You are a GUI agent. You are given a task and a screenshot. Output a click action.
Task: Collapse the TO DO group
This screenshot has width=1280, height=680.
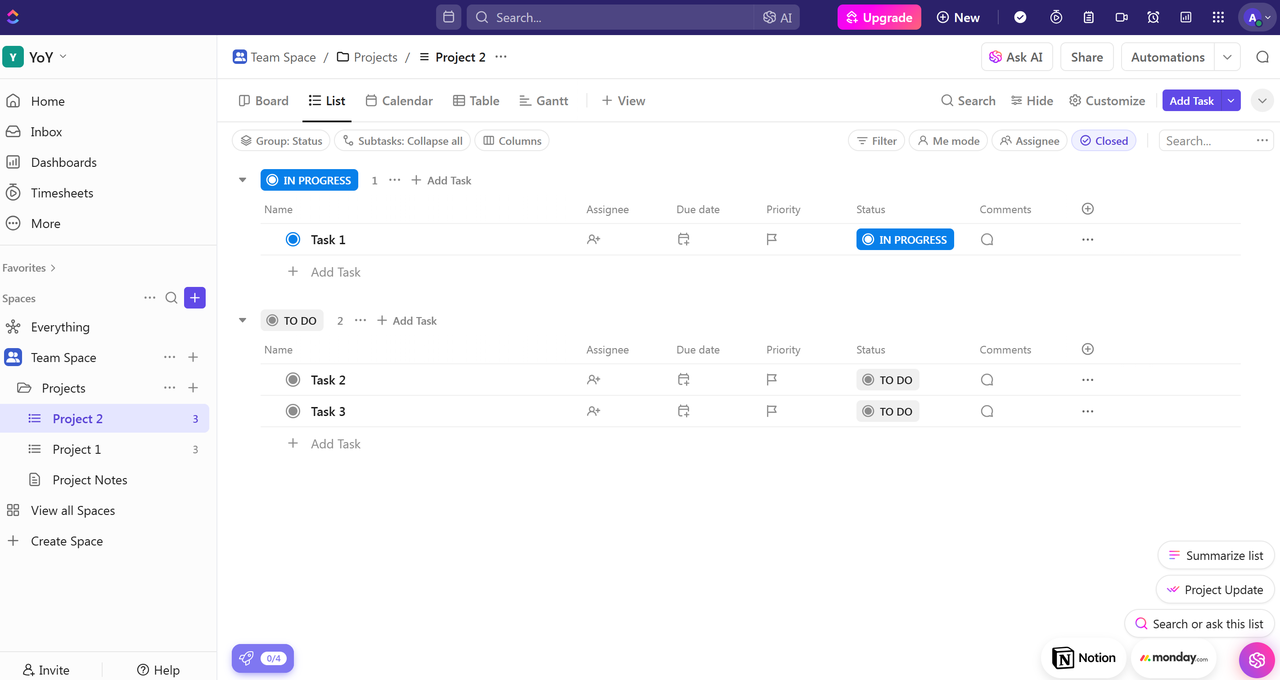tap(242, 321)
